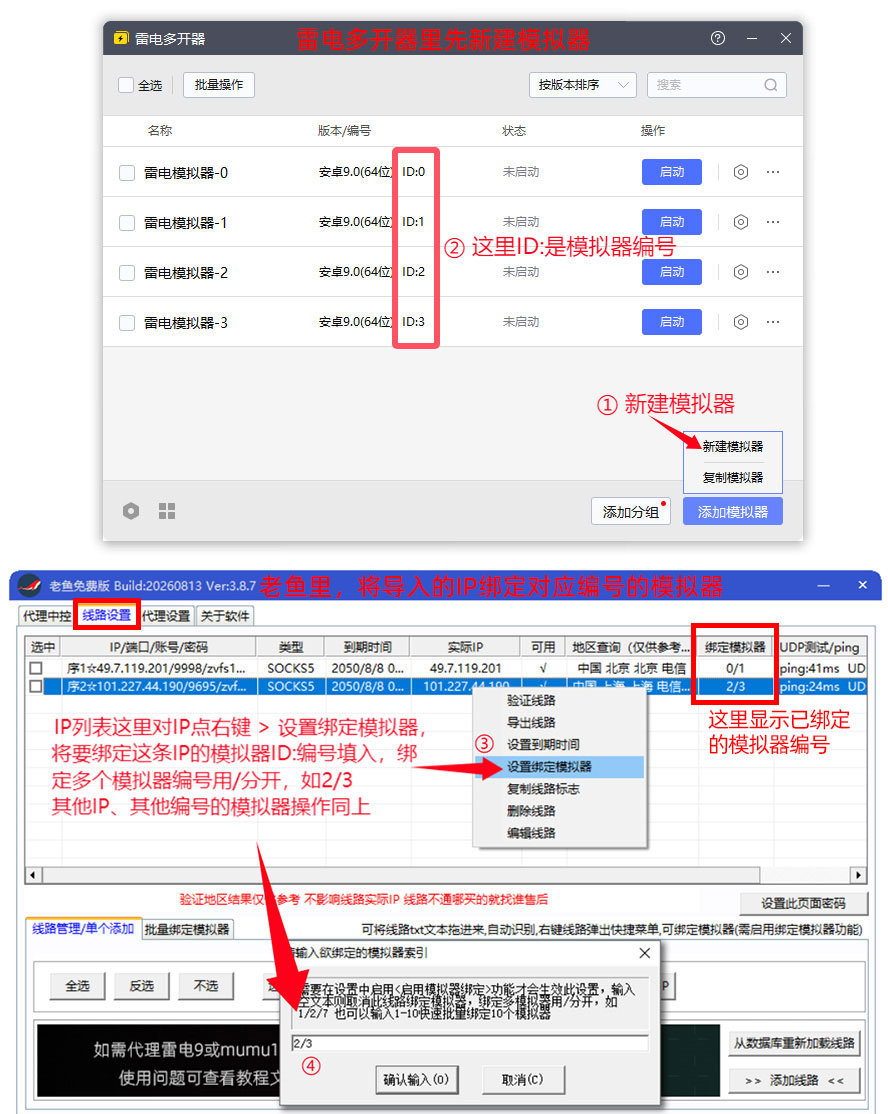Select checkbox for 雷电模拟器-0
This screenshot has height=1114, width=888.
click(126, 173)
